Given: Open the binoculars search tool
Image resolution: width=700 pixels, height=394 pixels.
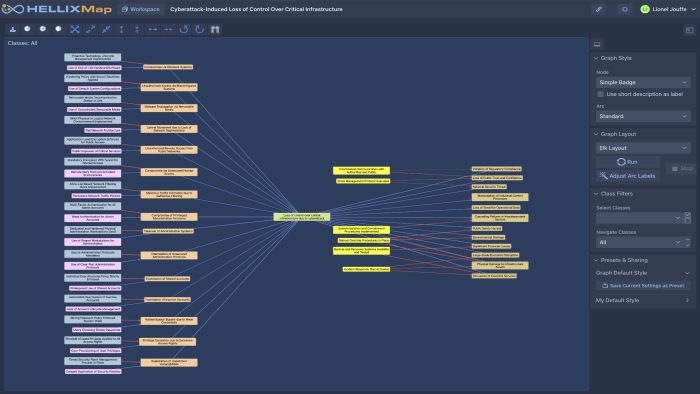Looking at the screenshot, I should coord(215,29).
